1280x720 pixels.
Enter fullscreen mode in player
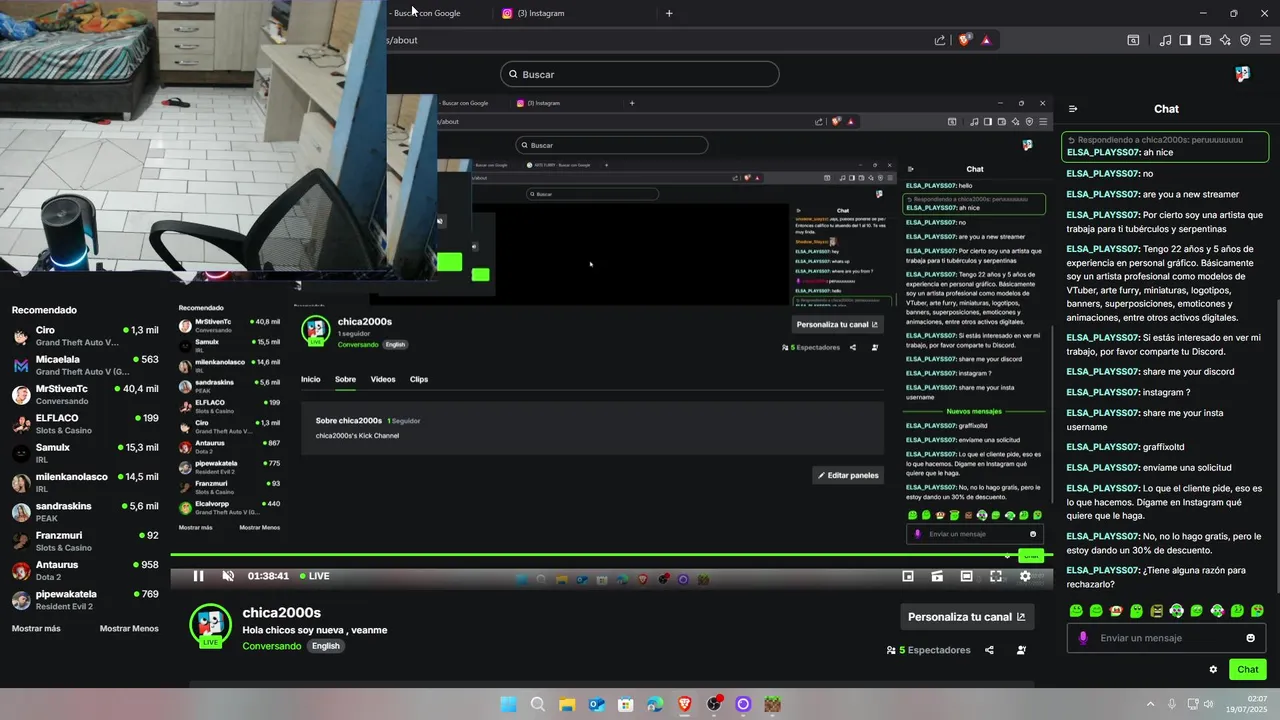[x=996, y=576]
